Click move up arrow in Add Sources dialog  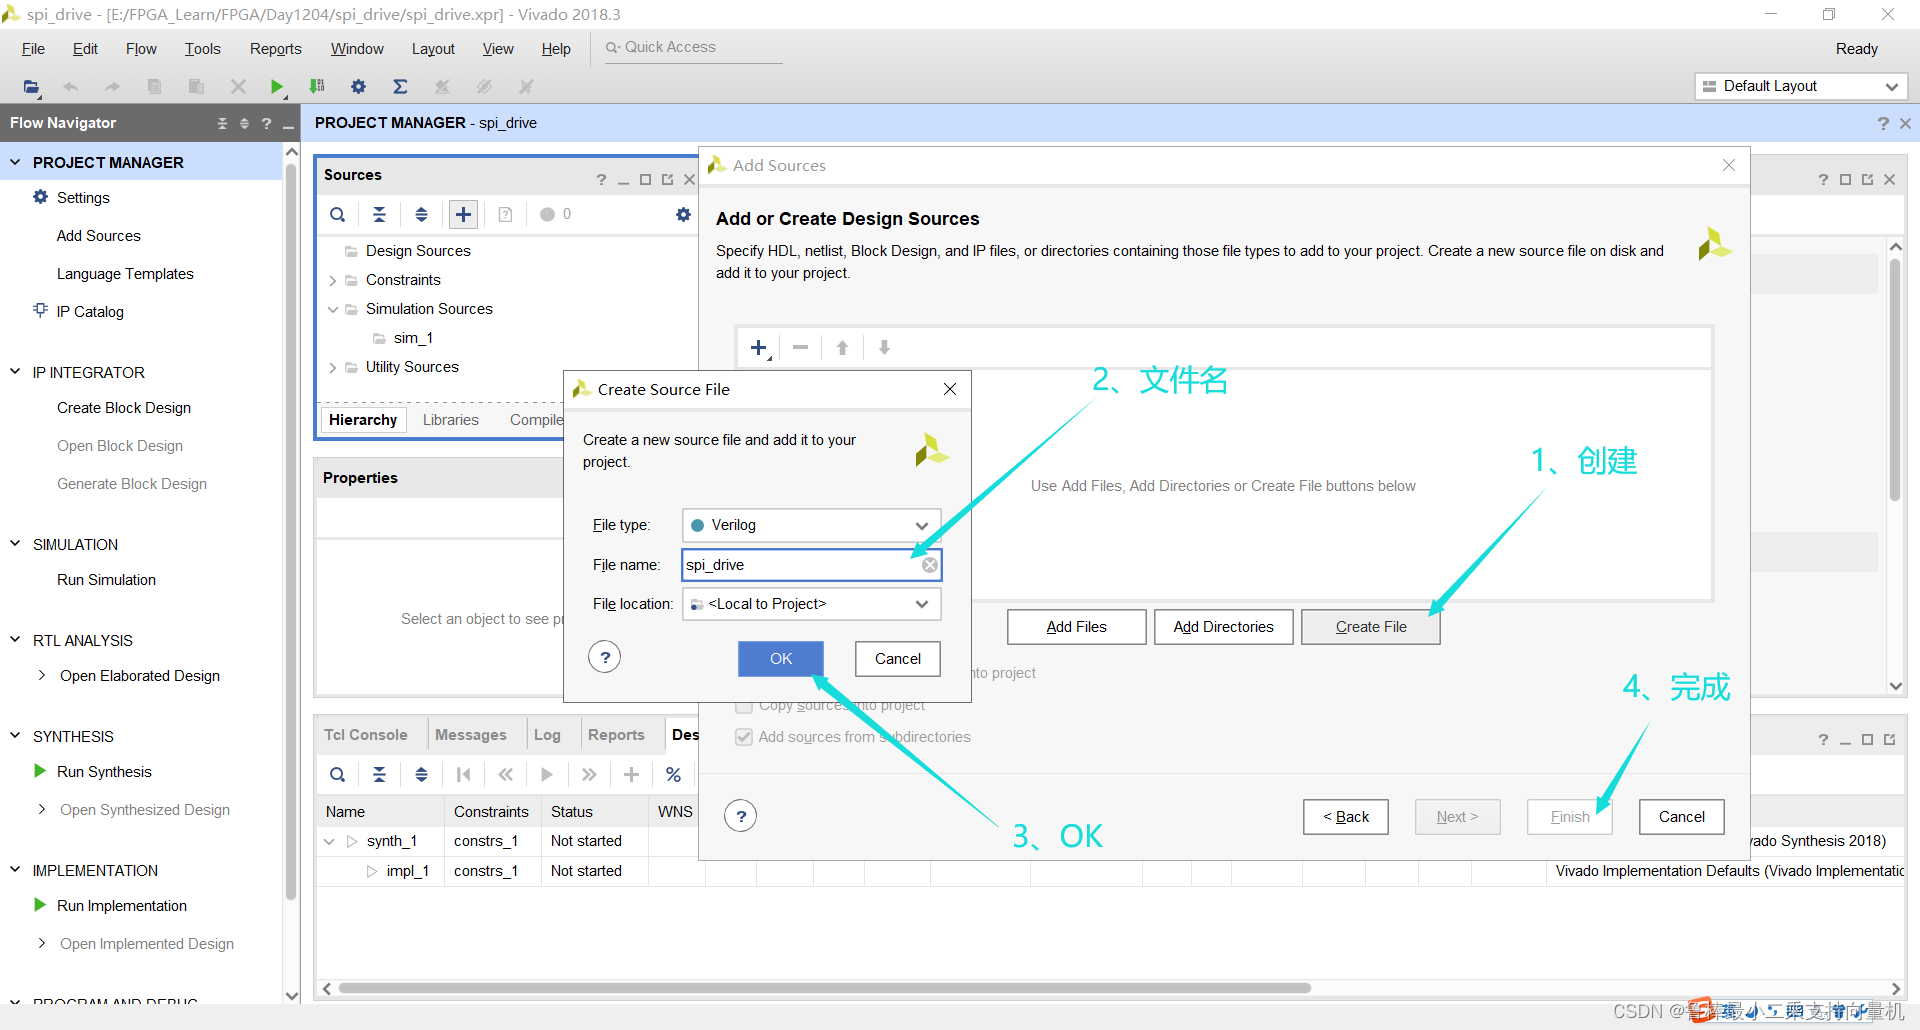click(x=842, y=348)
